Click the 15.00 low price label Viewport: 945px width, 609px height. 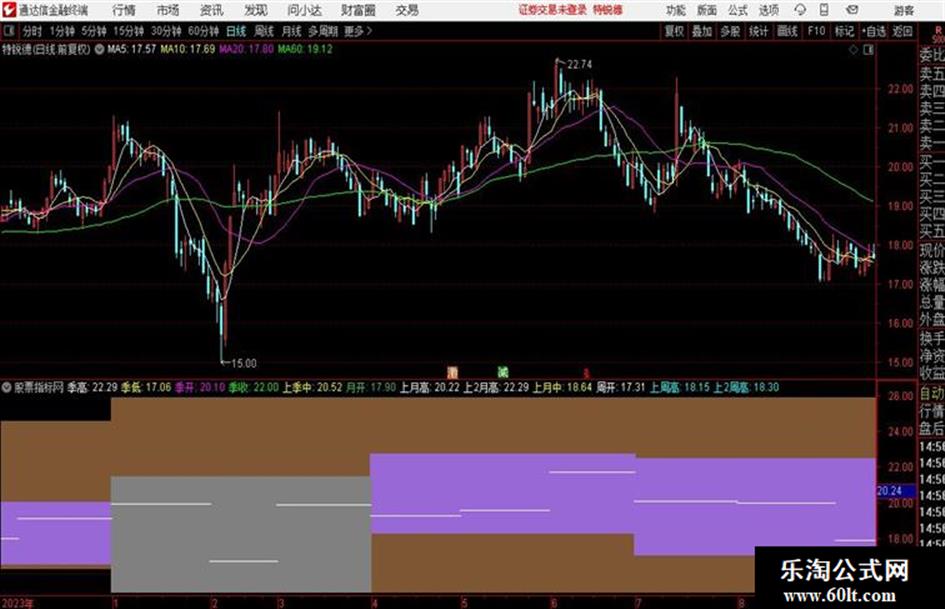pos(243,363)
